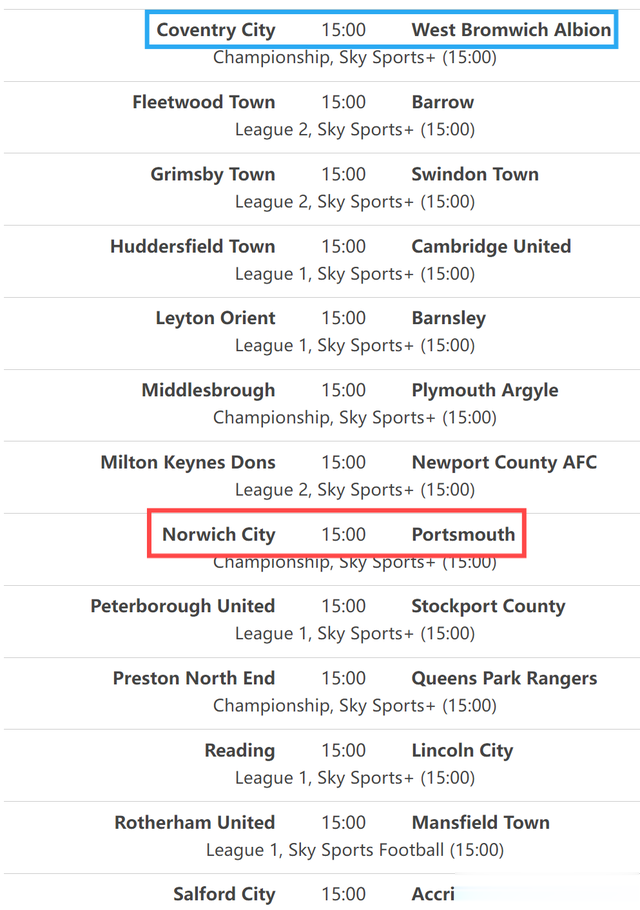Select Newport County AFC team name

[x=504, y=463]
